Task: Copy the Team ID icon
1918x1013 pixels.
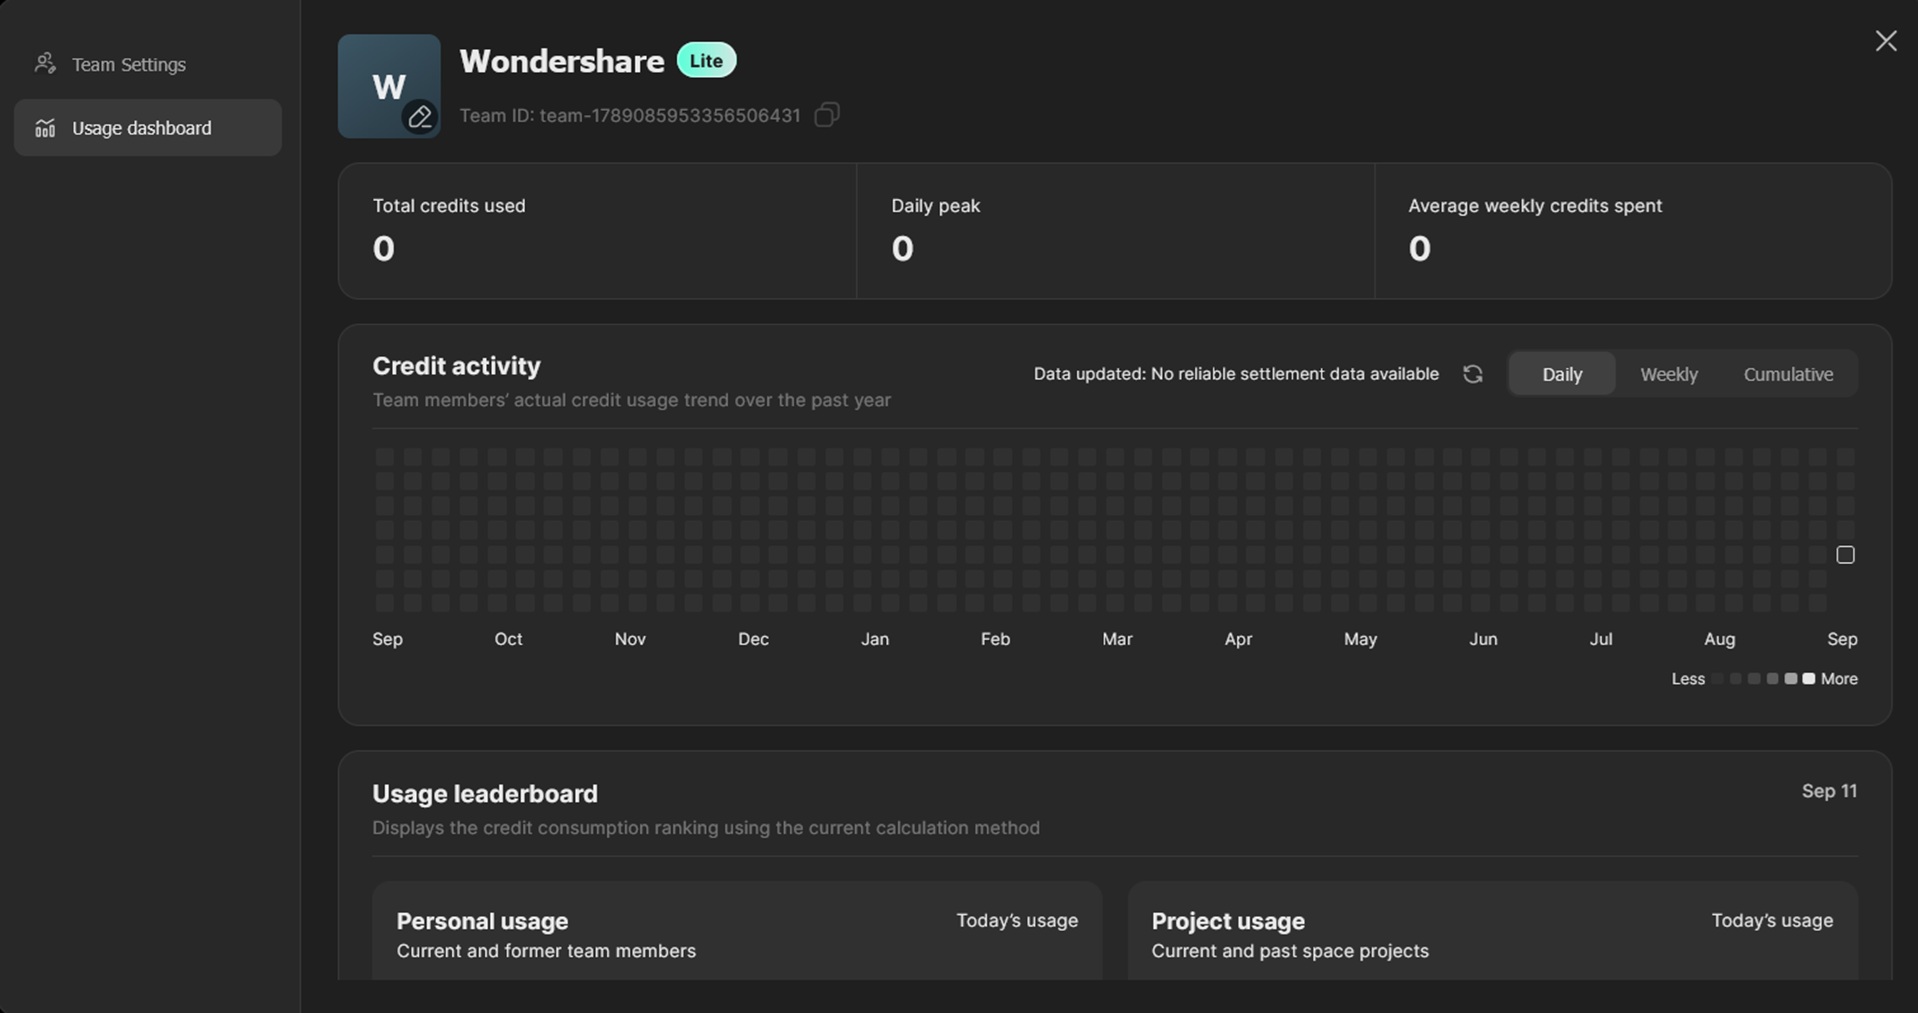Action: (x=827, y=115)
